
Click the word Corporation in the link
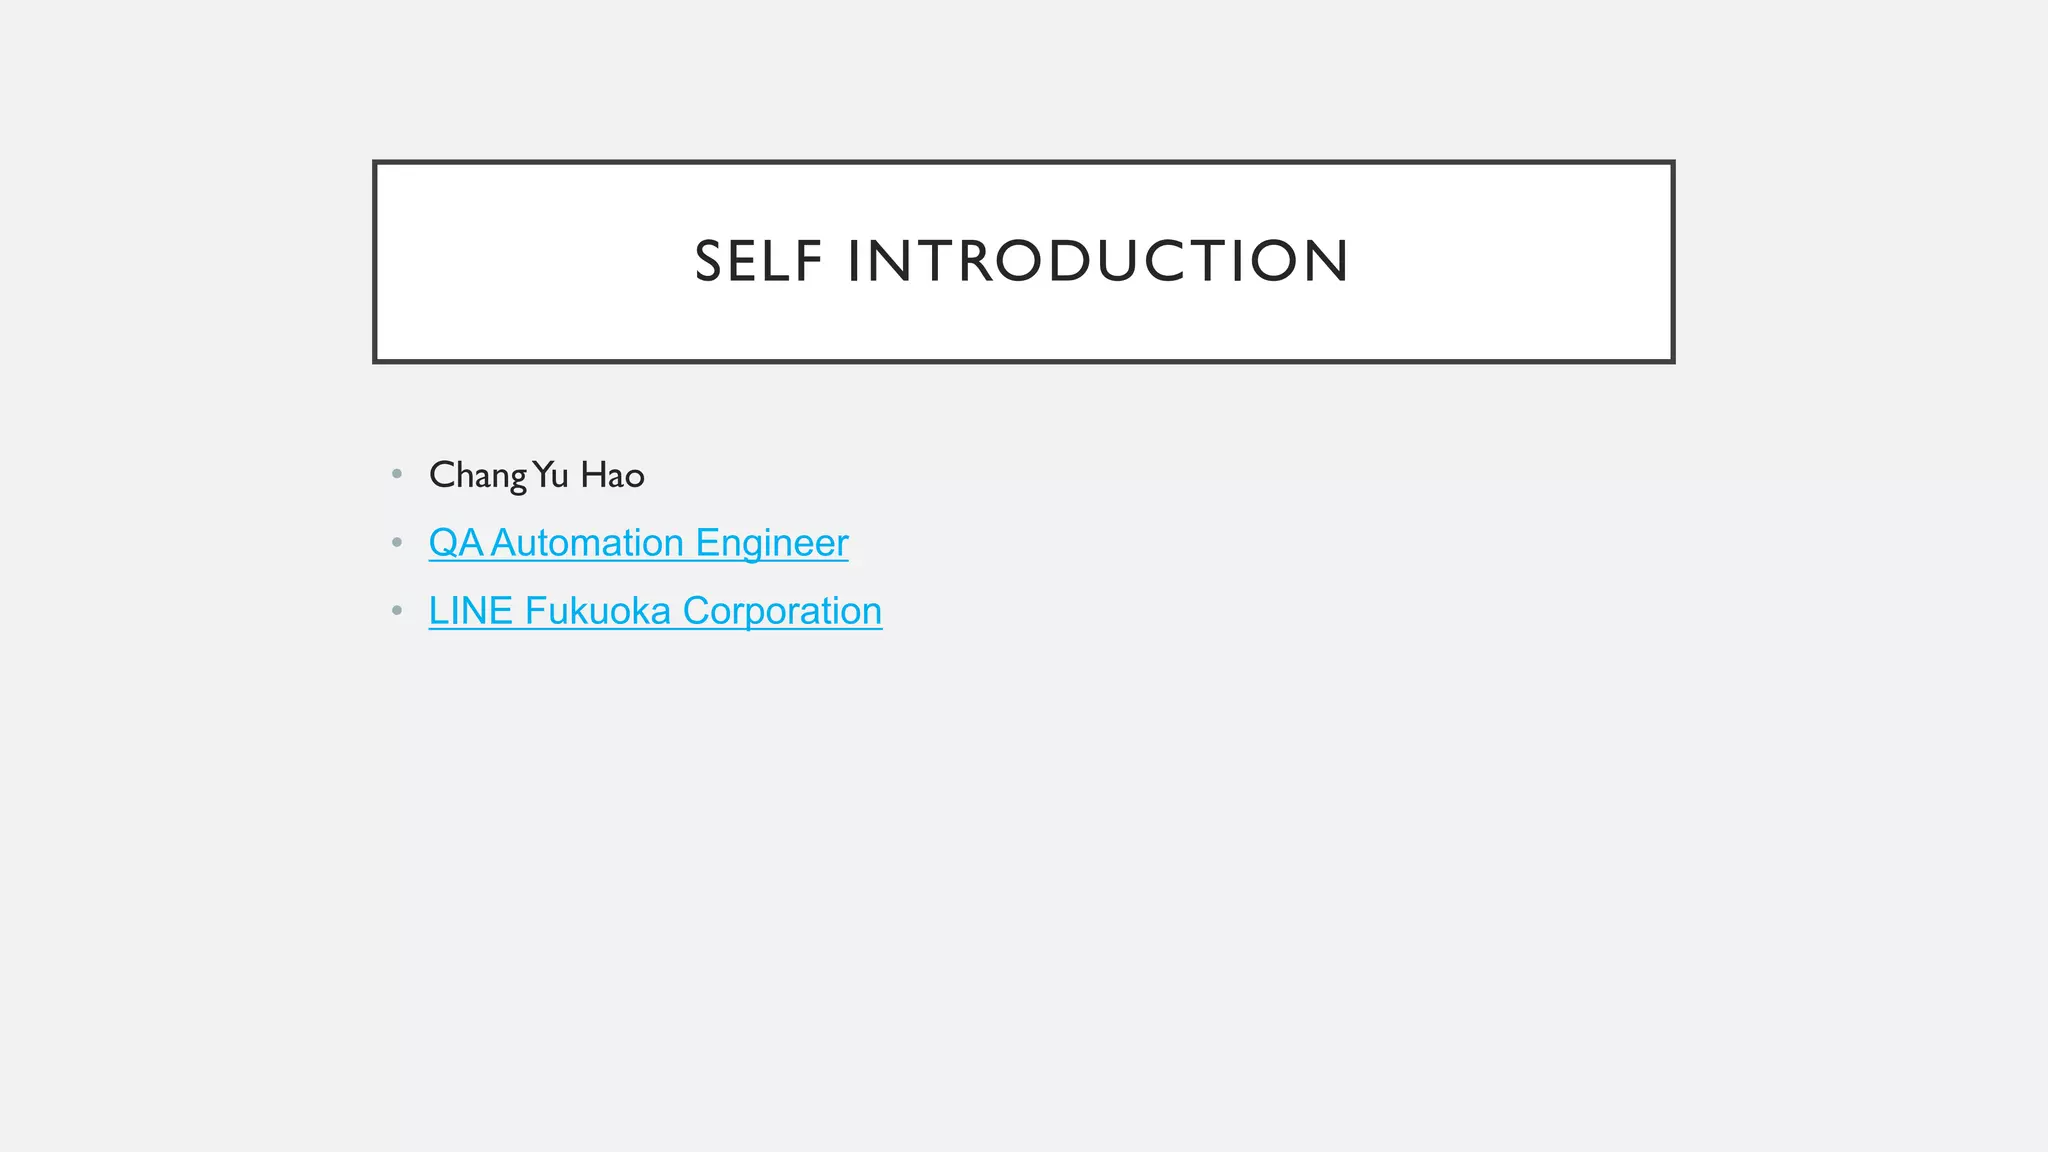click(x=782, y=611)
